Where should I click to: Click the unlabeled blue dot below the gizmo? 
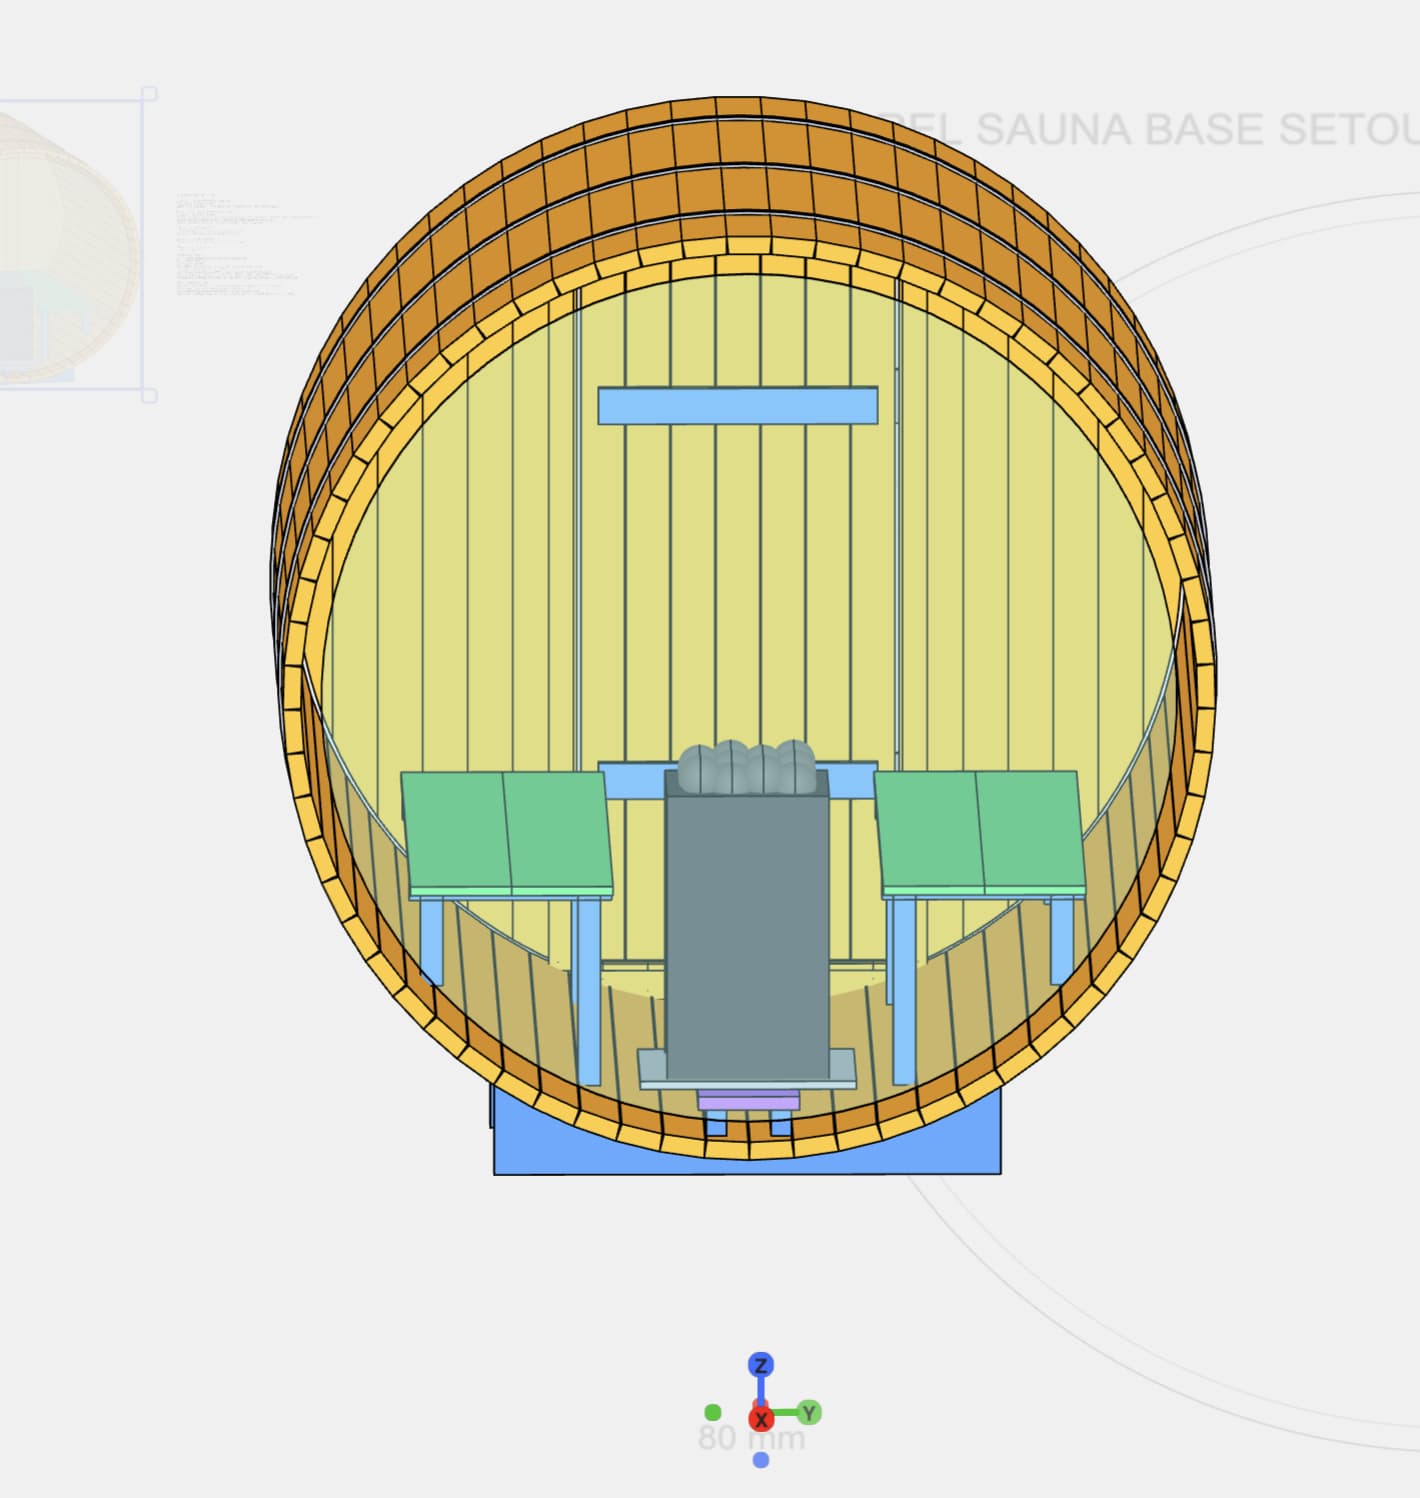pos(761,1460)
